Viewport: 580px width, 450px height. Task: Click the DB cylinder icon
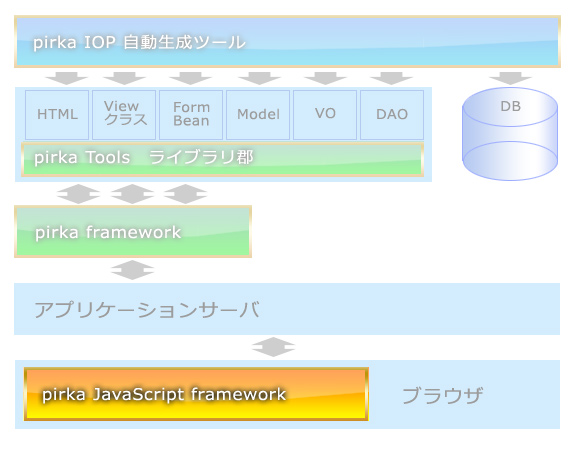(x=510, y=134)
